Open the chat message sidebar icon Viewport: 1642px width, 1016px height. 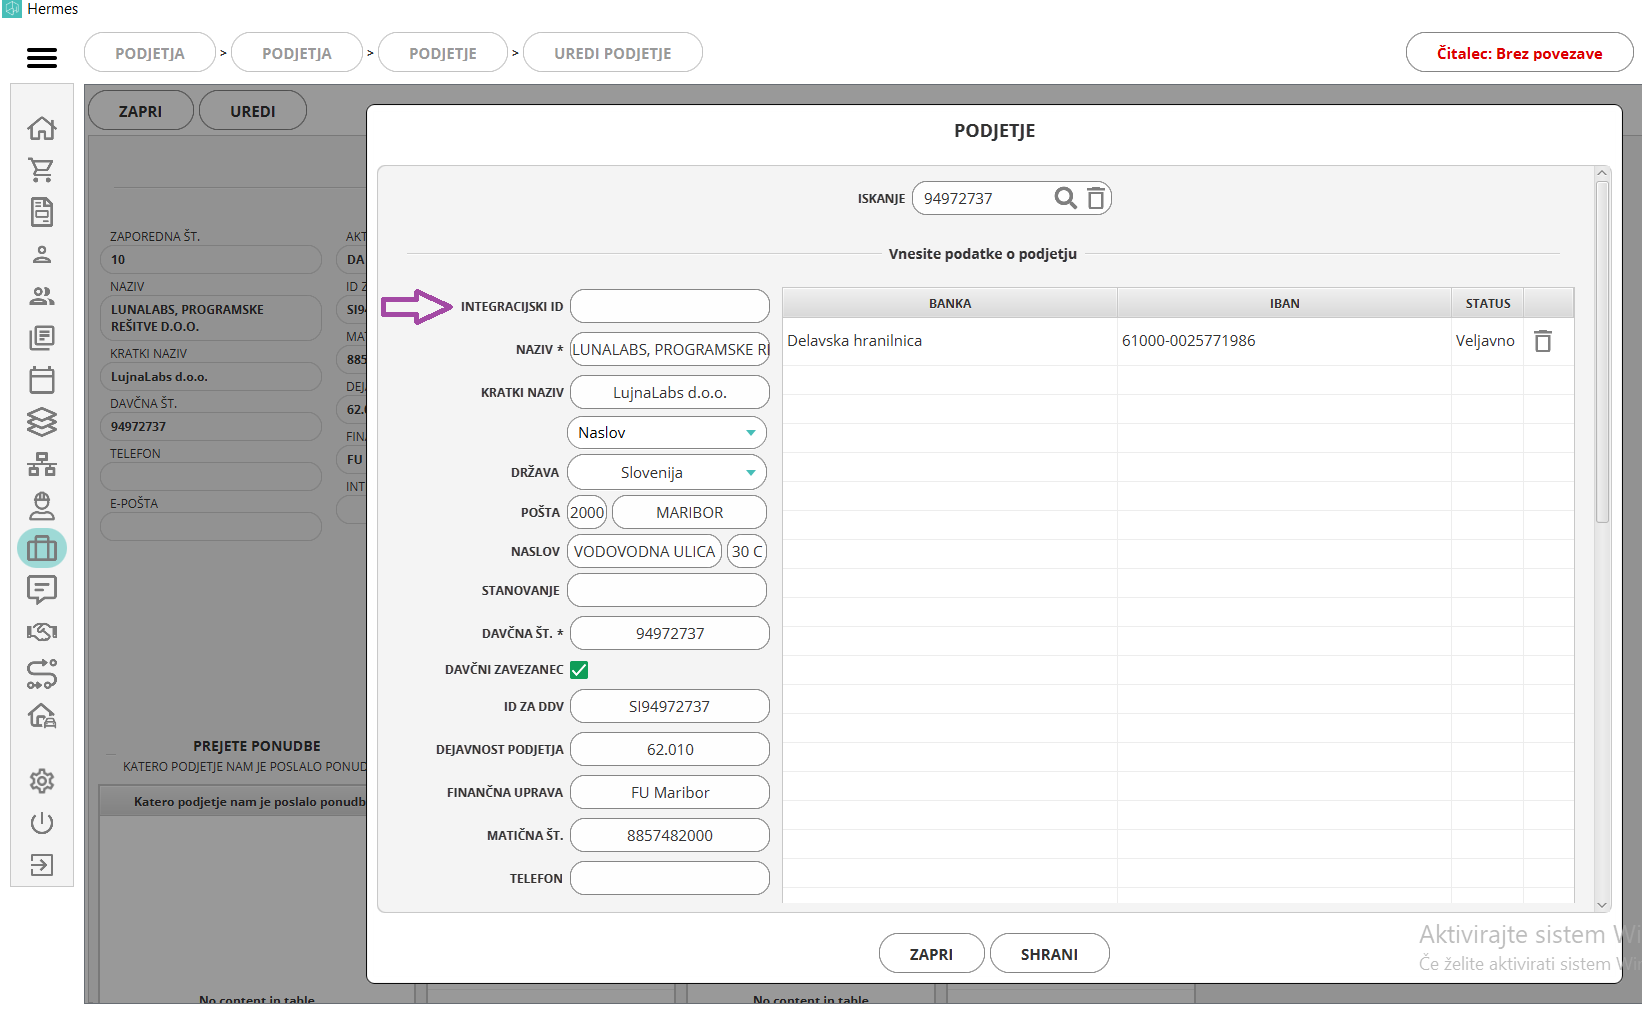(x=42, y=590)
